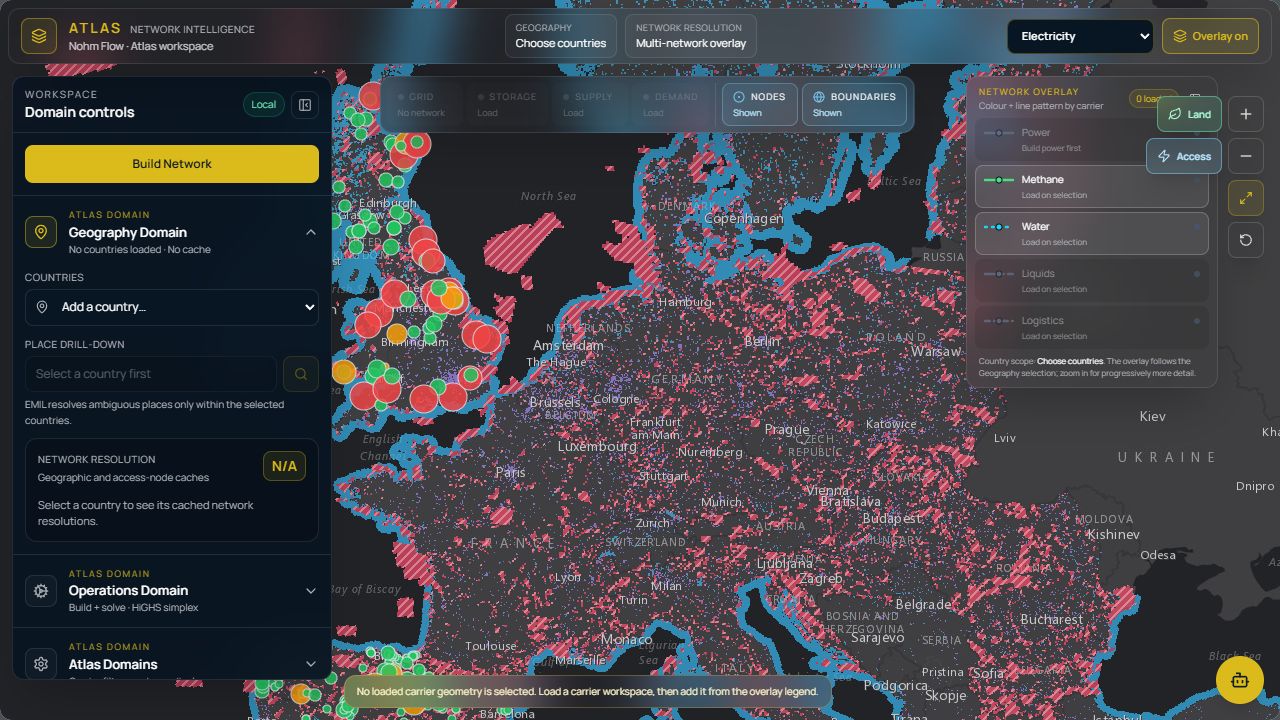Screen dimensions: 1280x720
Task: Click the Operations Domain gear icon
Action: [41, 591]
